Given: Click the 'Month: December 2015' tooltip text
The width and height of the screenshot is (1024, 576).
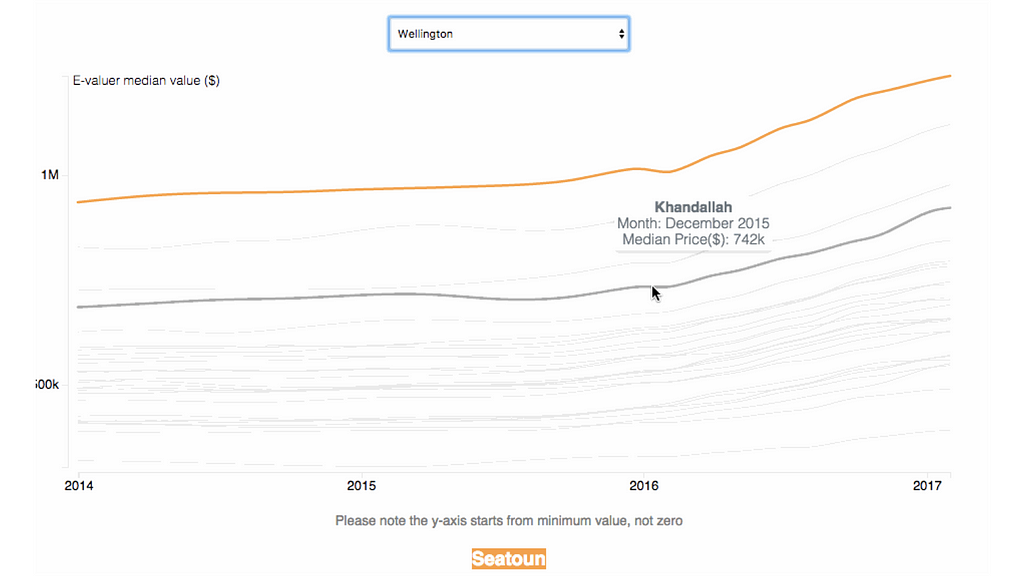Looking at the screenshot, I should 693,223.
